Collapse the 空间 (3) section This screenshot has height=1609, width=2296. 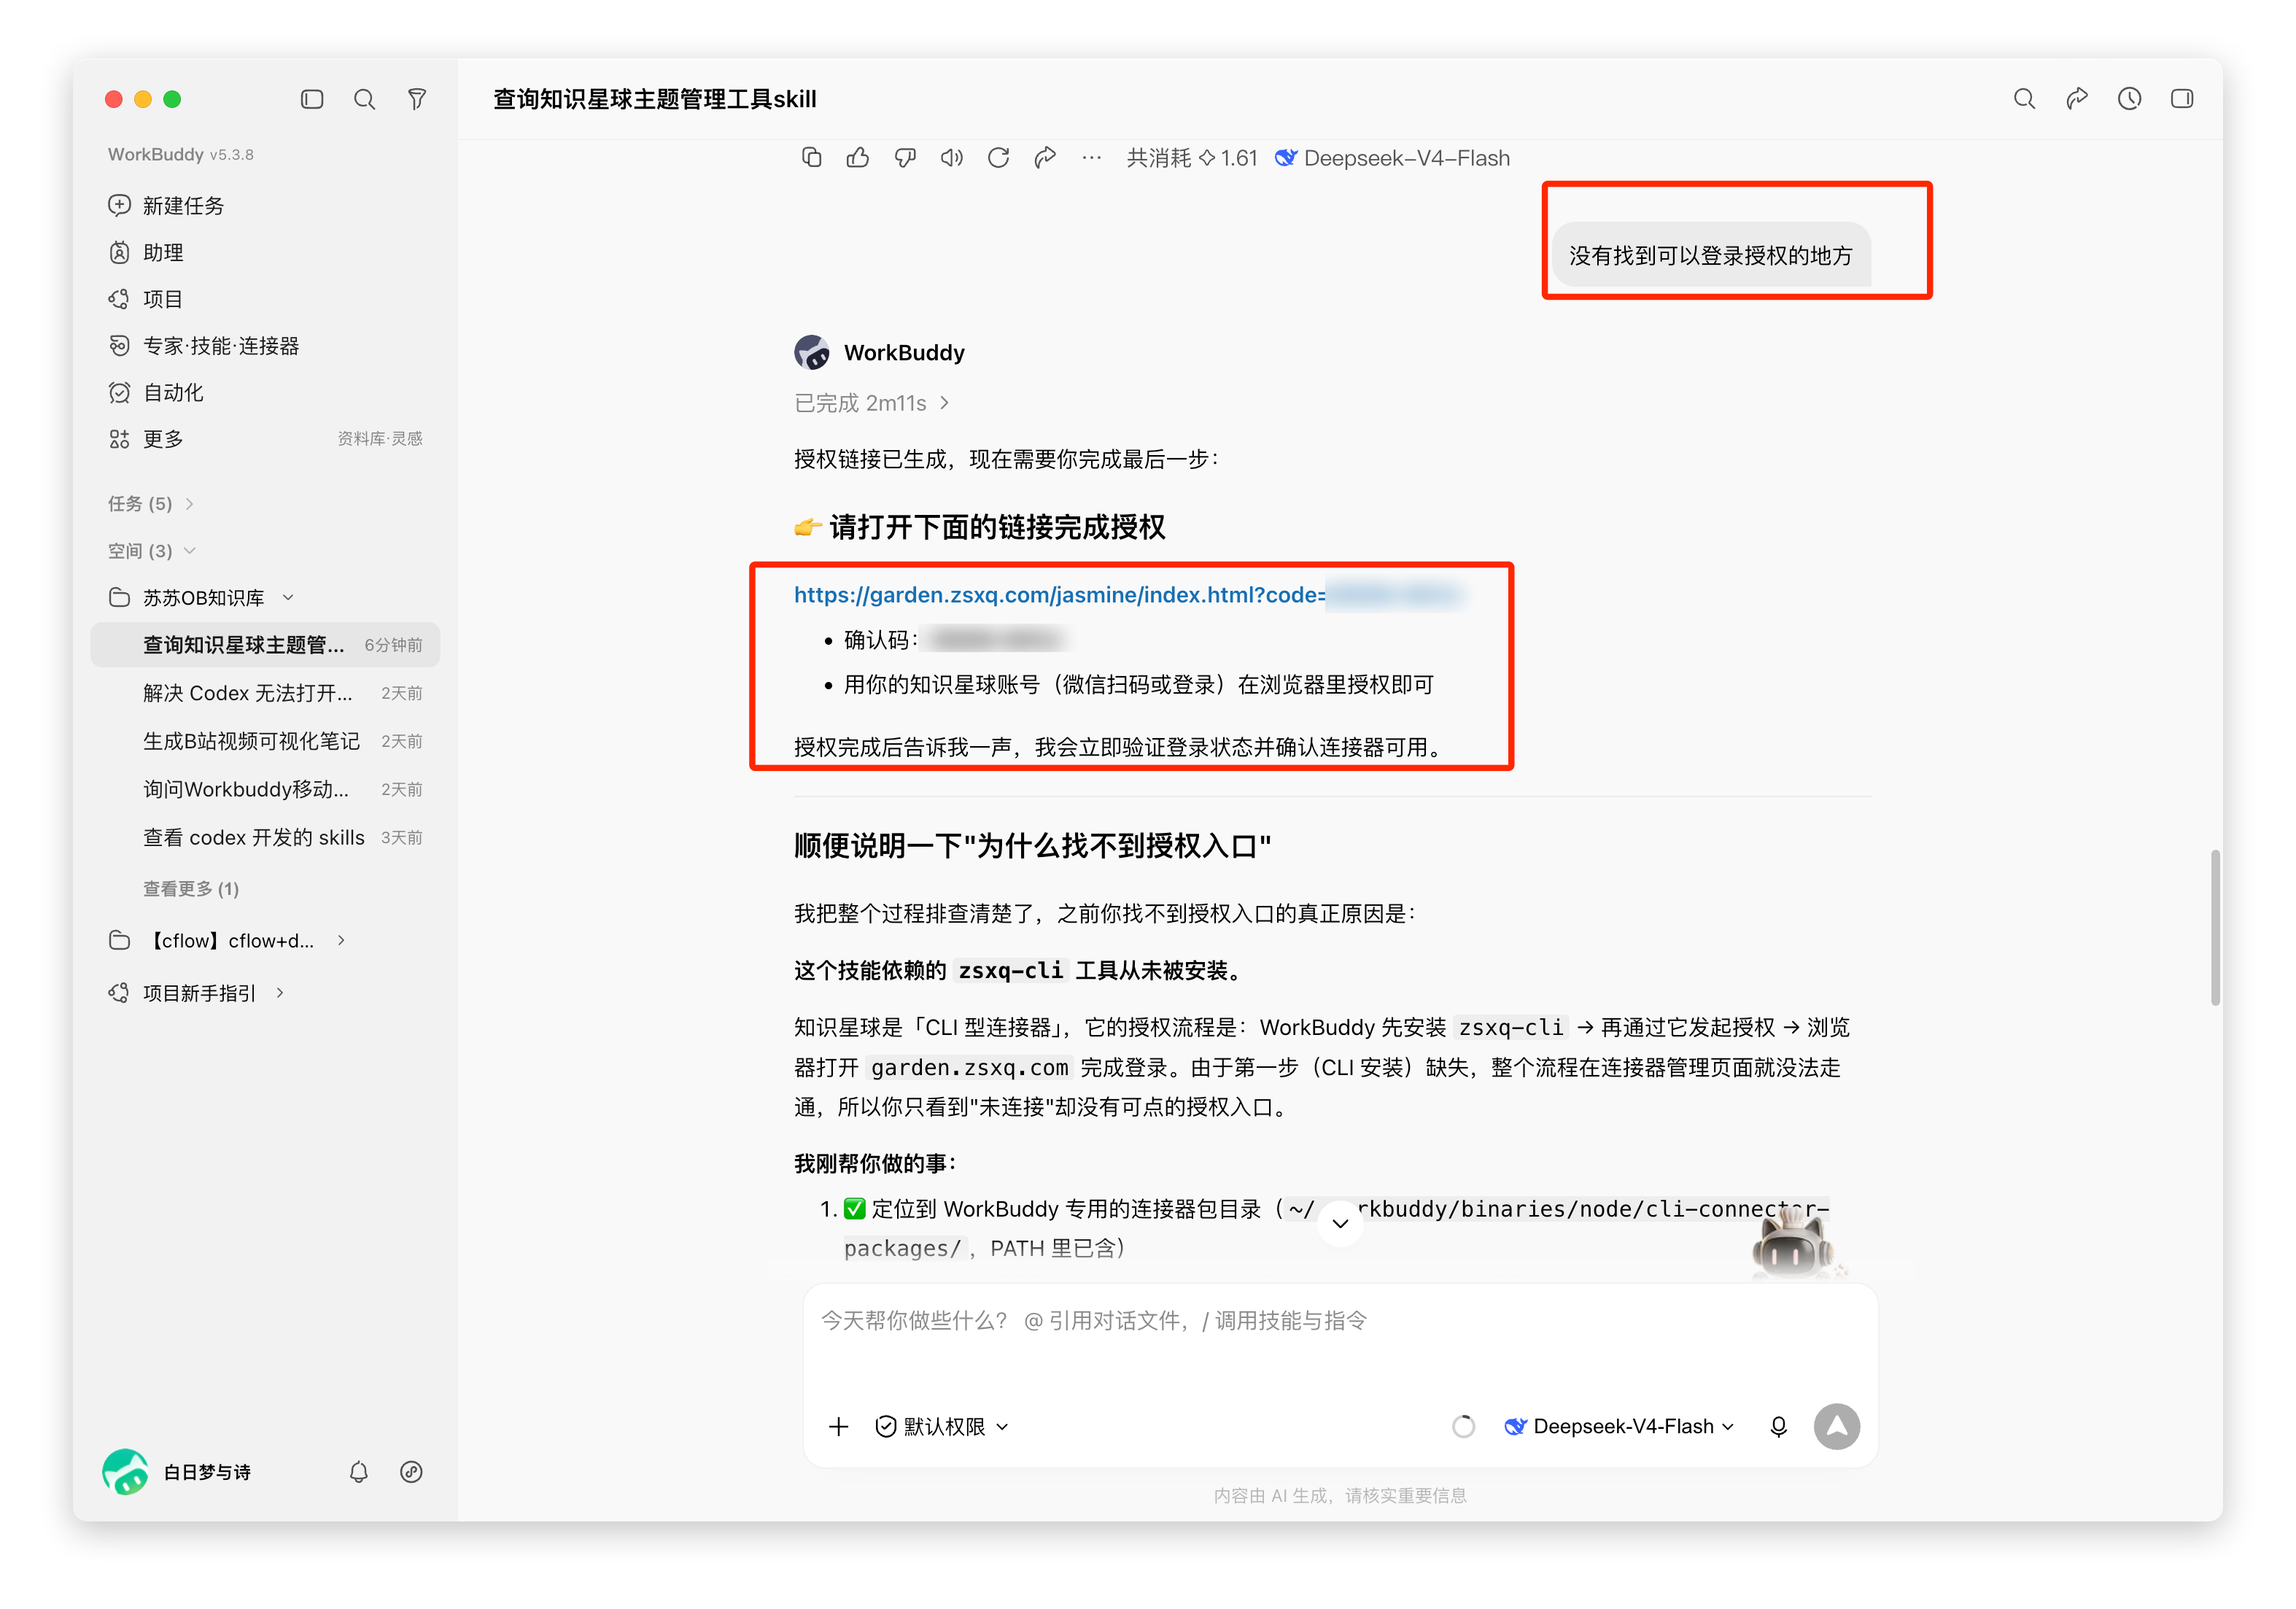click(151, 551)
